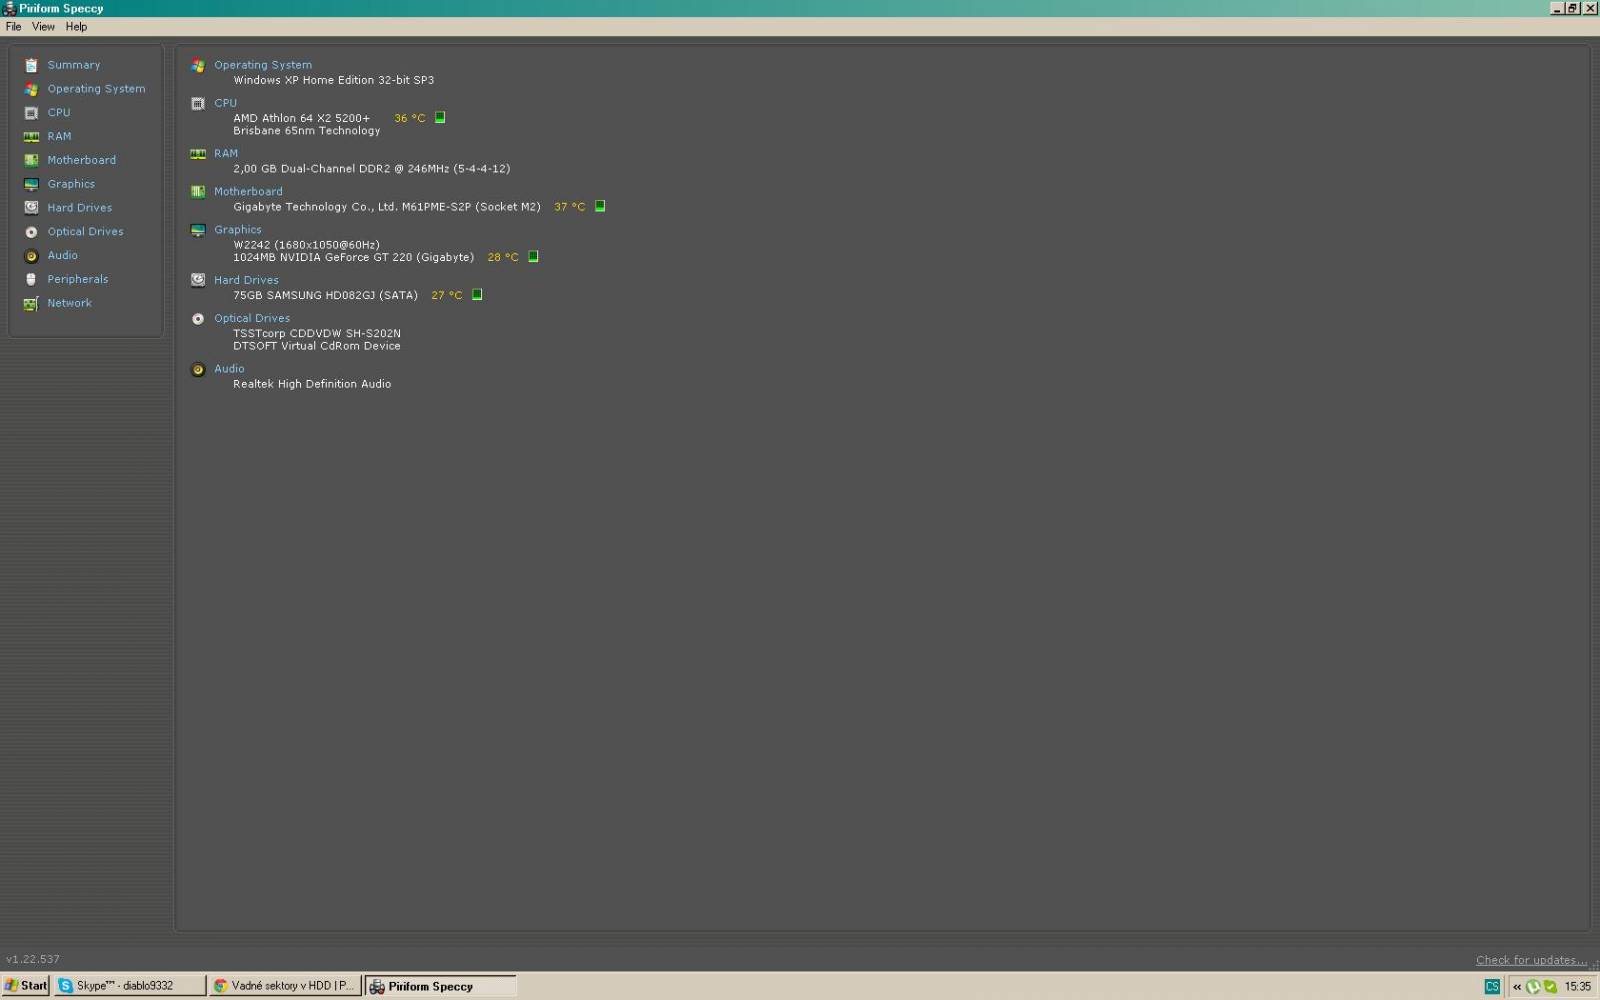This screenshot has width=1600, height=1000.
Task: Open the Windows Start button
Action: [26, 986]
